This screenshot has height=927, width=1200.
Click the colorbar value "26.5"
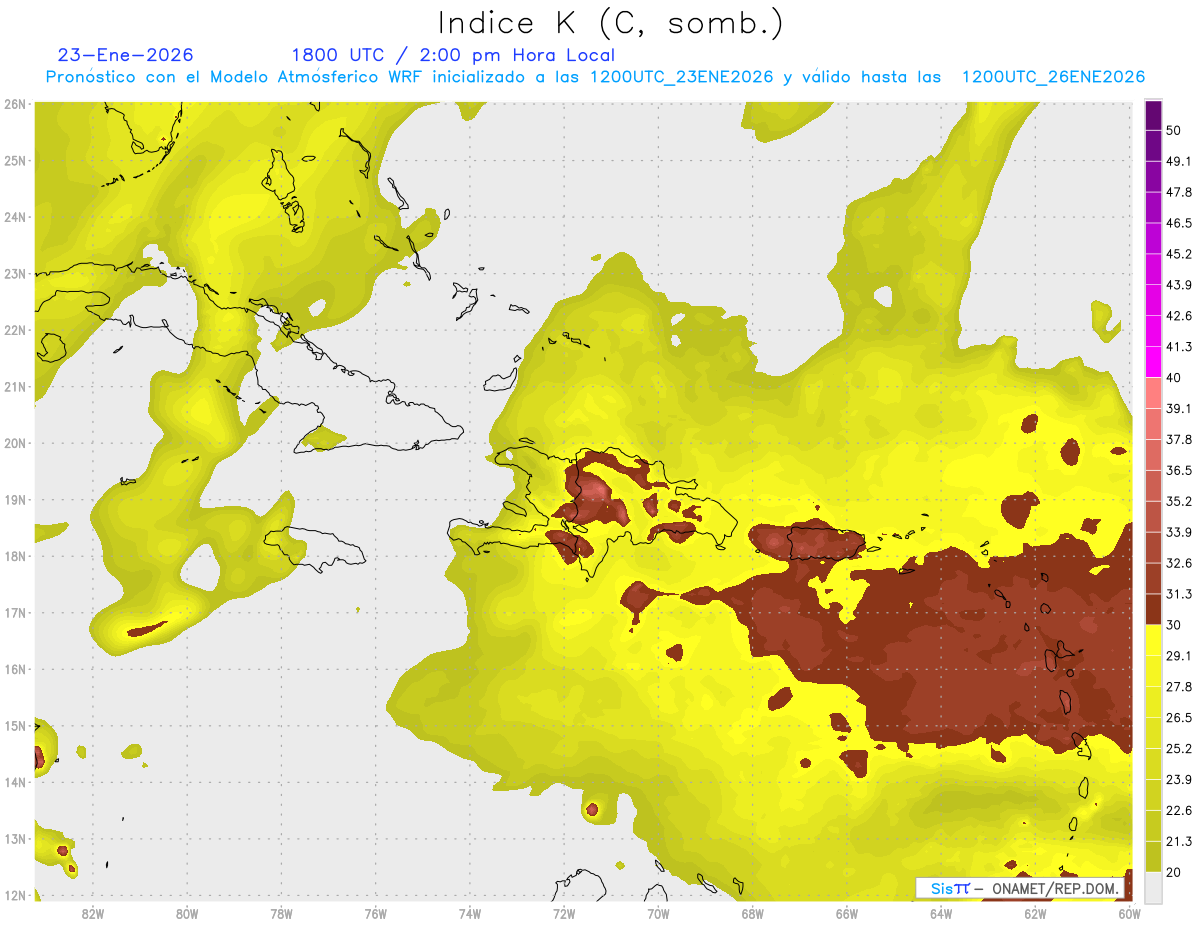click(1179, 718)
